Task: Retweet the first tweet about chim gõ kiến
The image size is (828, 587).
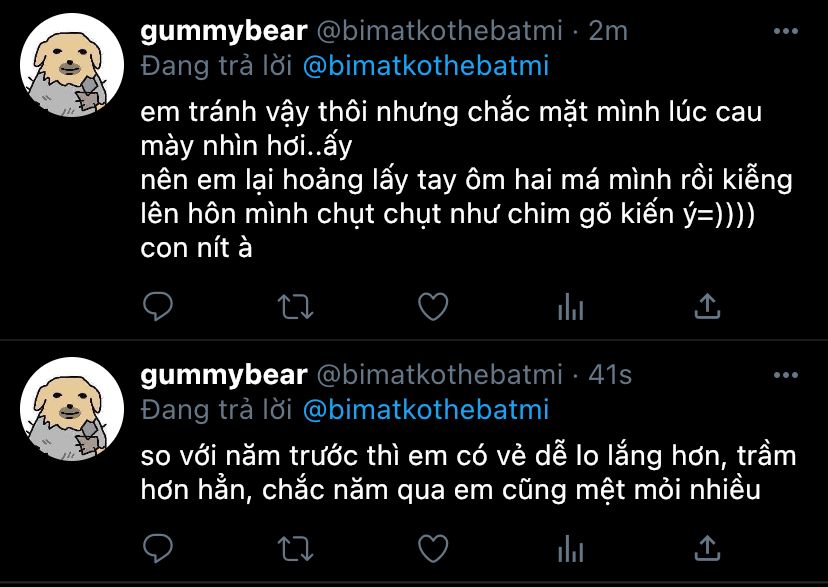Action: point(295,307)
